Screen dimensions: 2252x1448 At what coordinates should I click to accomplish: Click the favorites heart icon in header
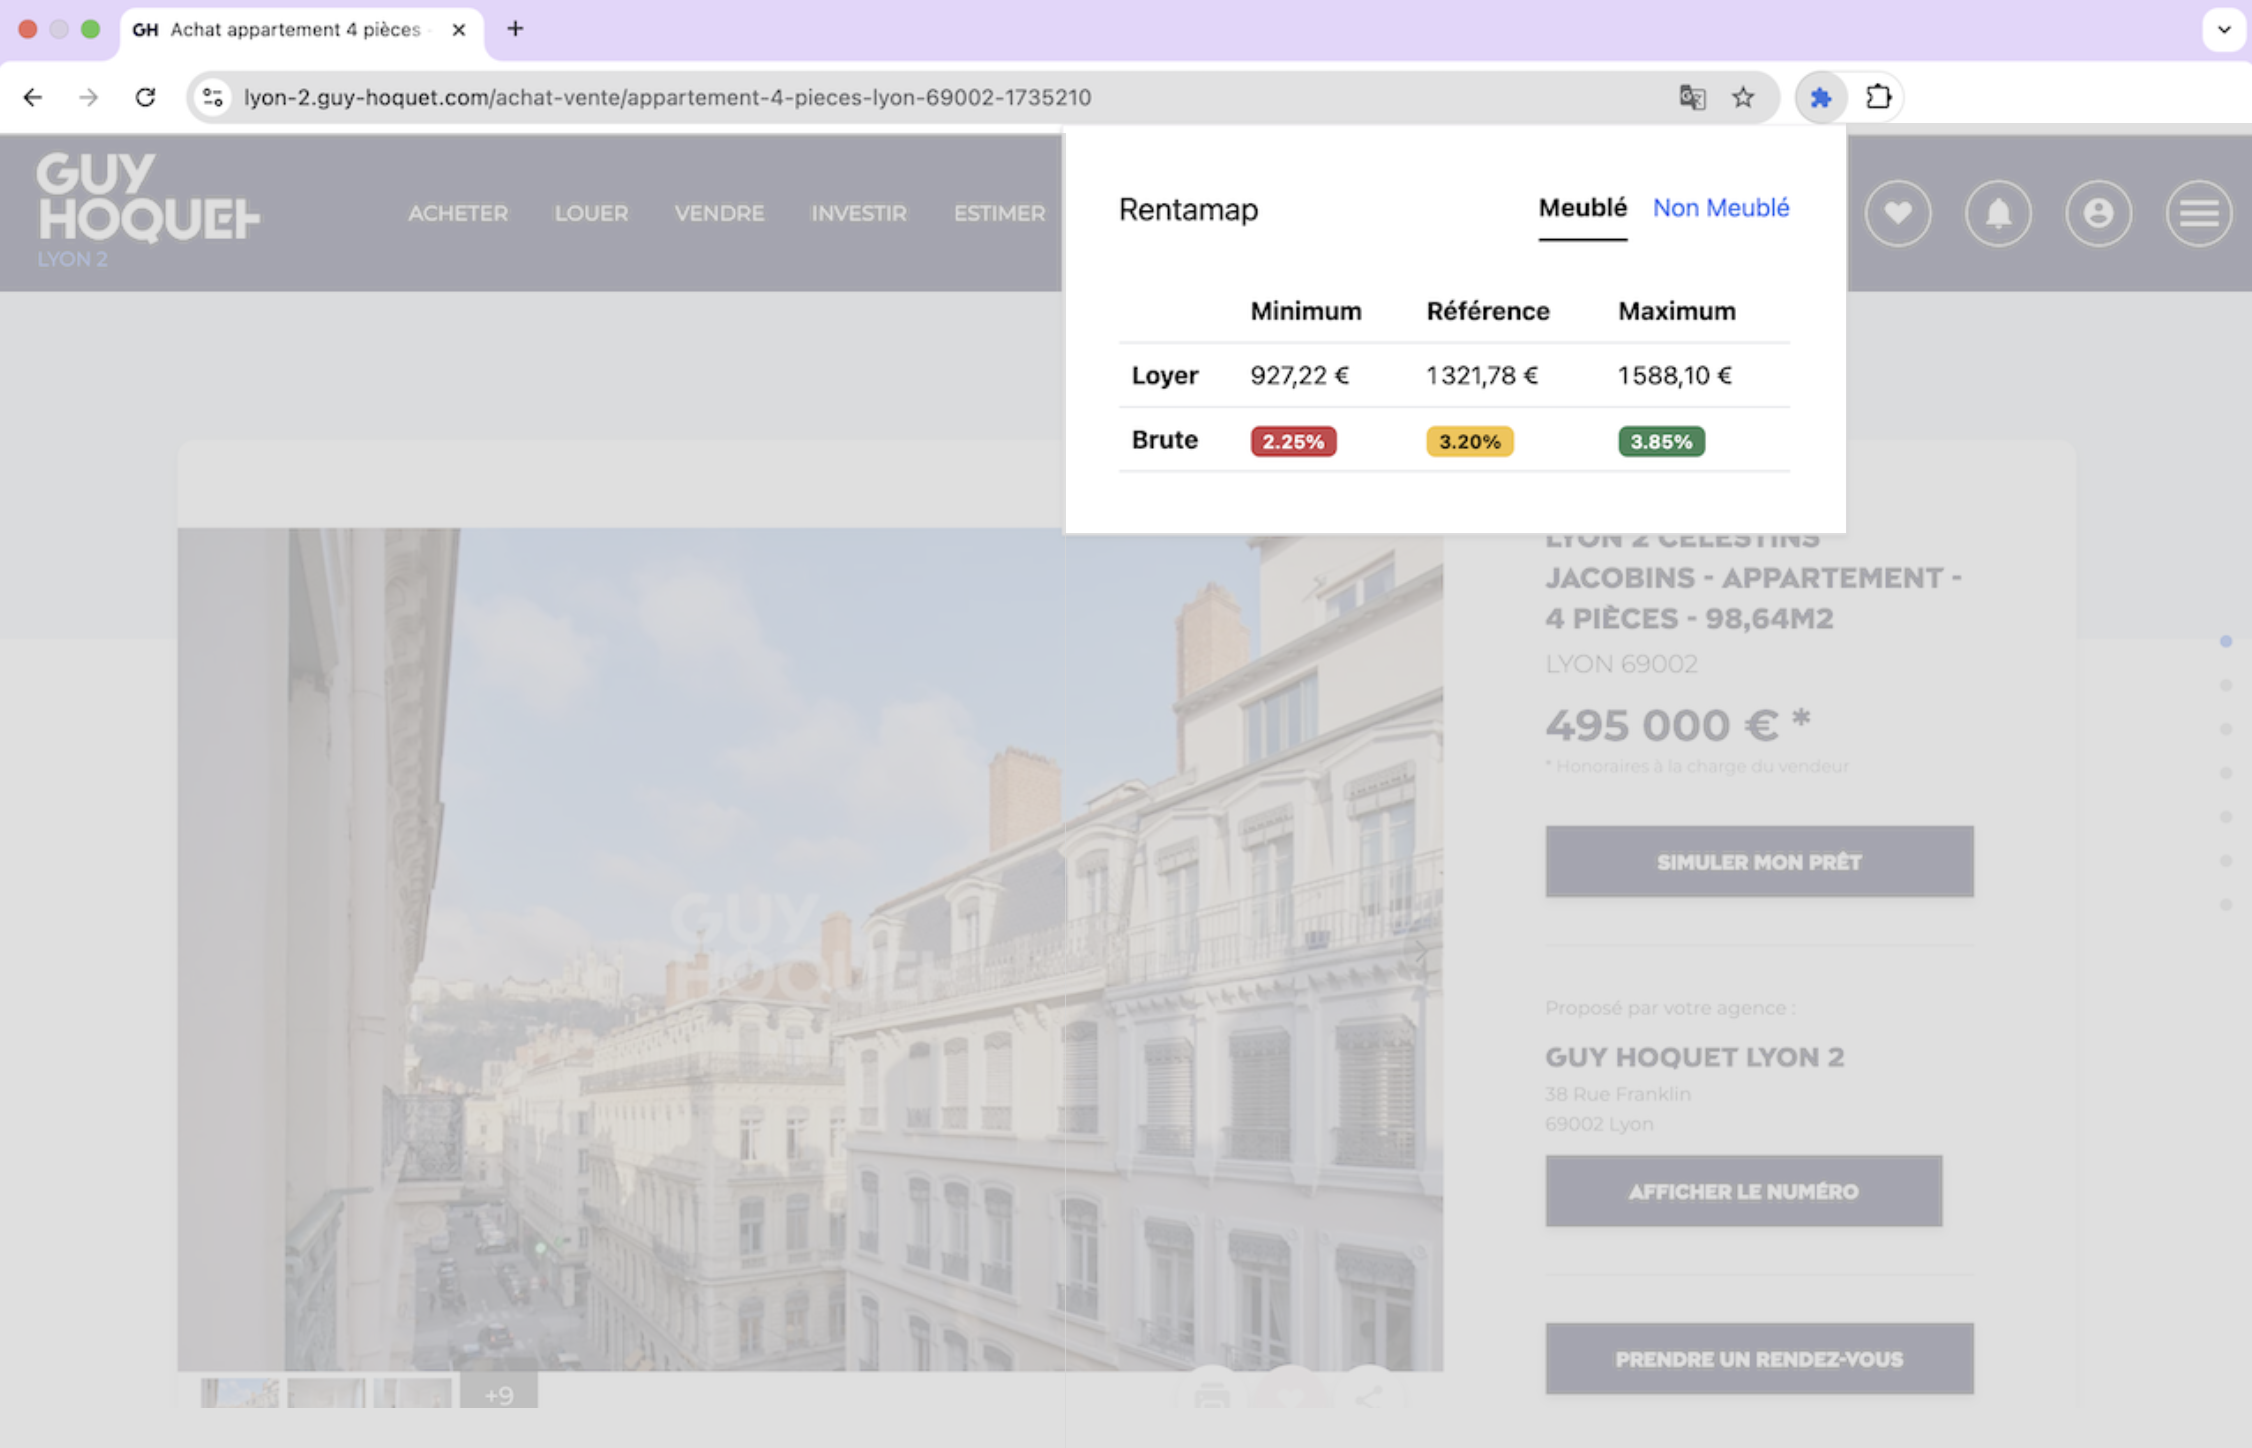click(1897, 213)
